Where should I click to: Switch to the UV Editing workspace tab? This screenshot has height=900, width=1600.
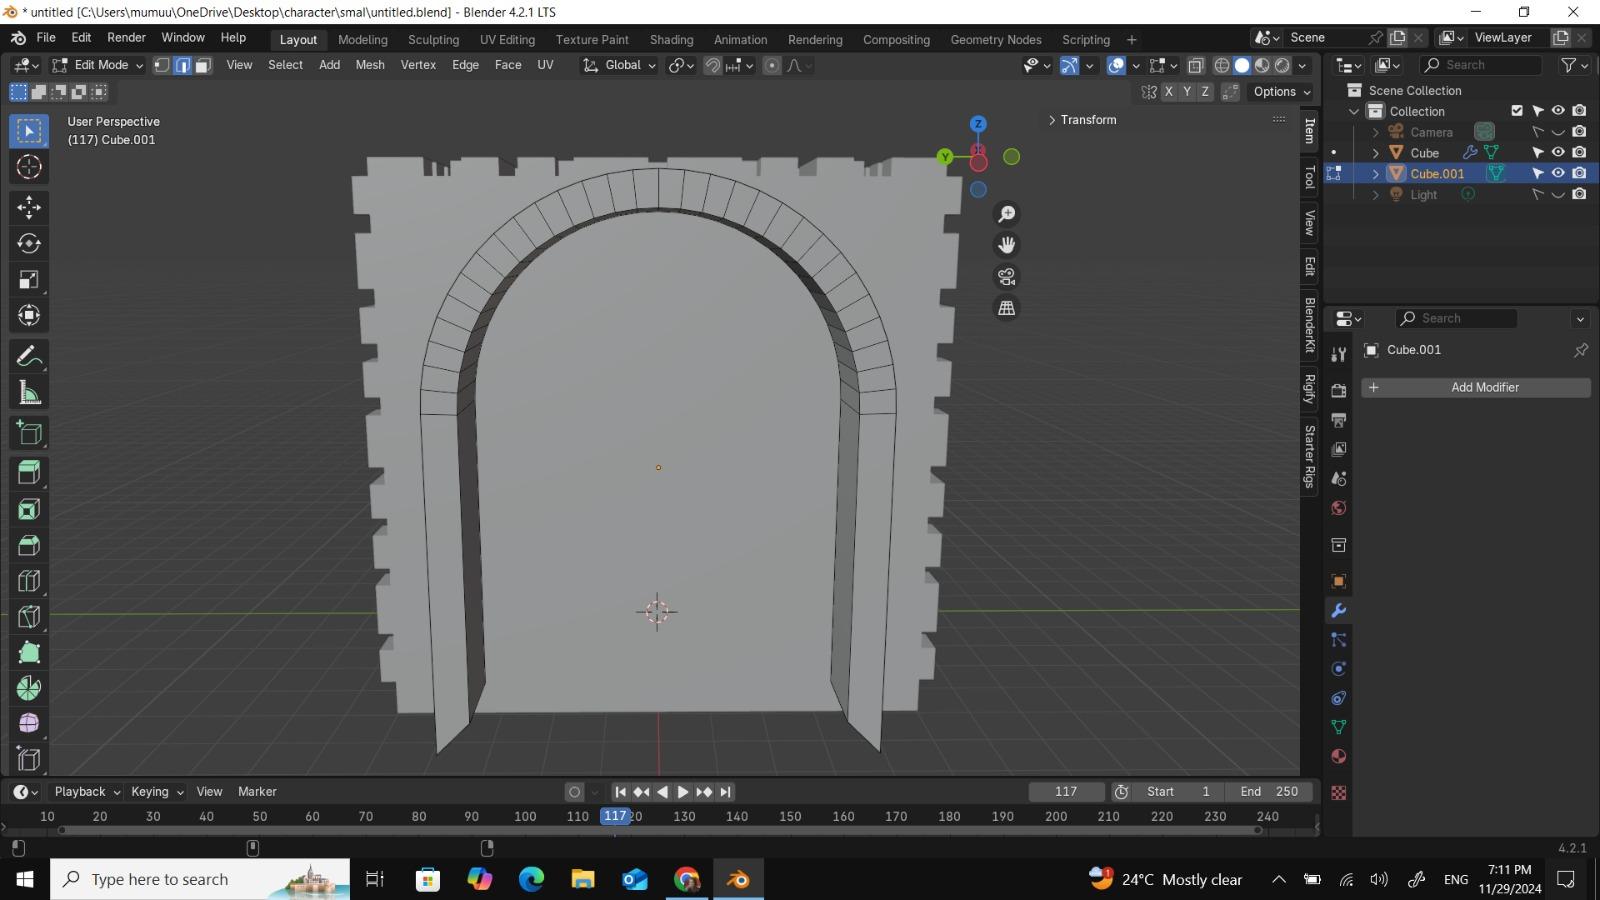click(x=507, y=39)
